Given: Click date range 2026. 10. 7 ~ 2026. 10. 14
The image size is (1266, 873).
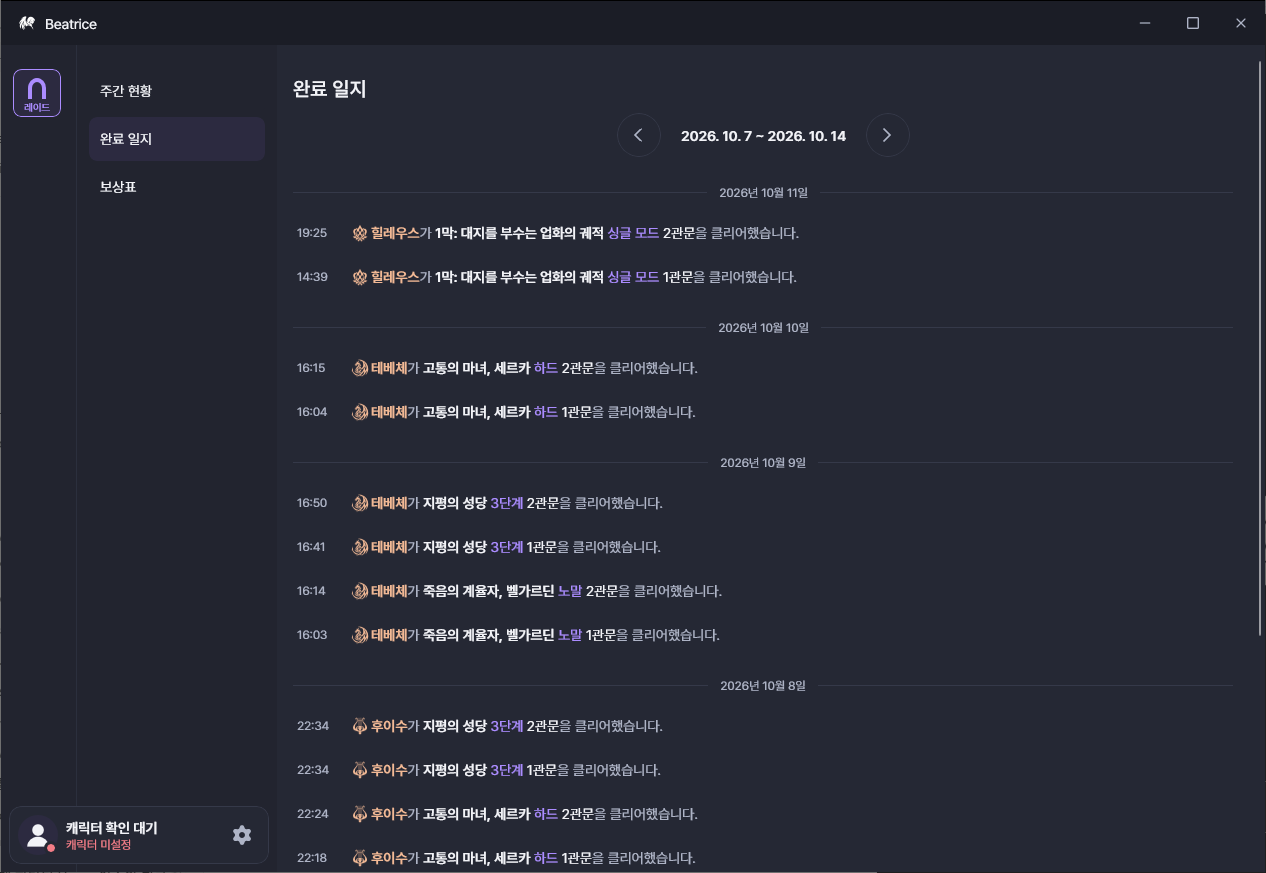Looking at the screenshot, I should click(x=763, y=136).
